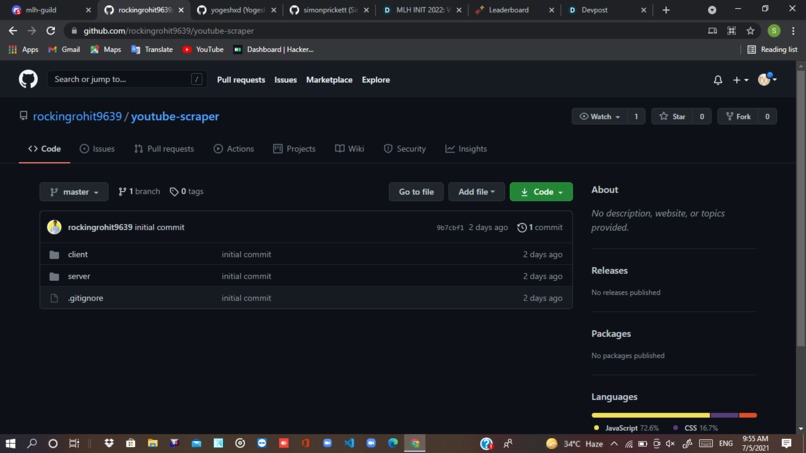The width and height of the screenshot is (806, 453).
Task: View the 0 tags link
Action: (187, 191)
